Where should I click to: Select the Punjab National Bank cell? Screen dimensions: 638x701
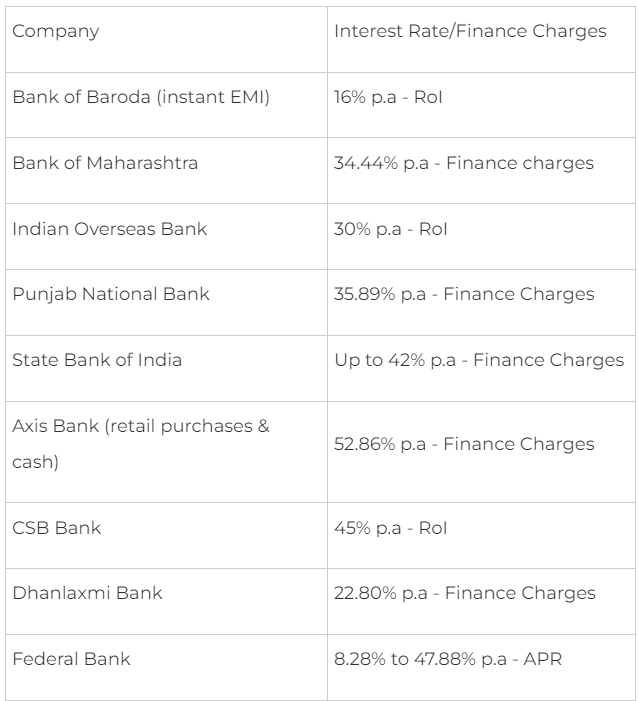coord(166,303)
